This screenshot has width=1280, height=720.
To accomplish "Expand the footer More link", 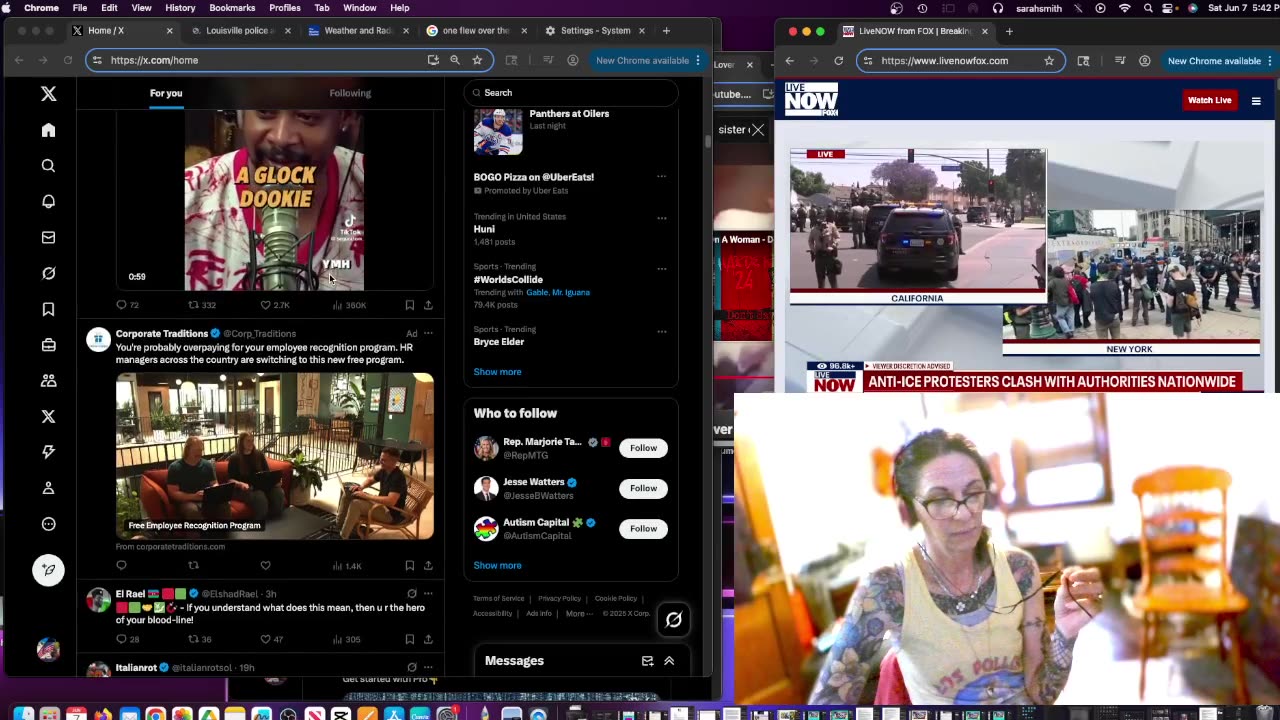I will 577,614.
